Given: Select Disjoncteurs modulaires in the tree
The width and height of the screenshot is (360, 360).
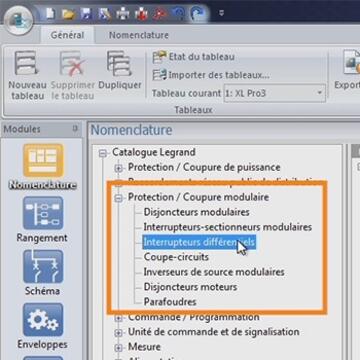Looking at the screenshot, I should (x=196, y=212).
